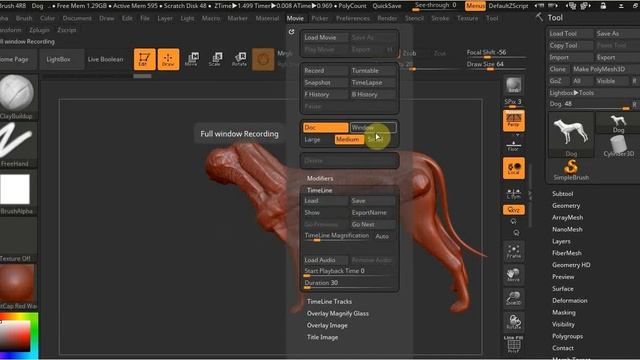This screenshot has width=640, height=360.
Task: Open the Material menu
Action: click(x=267, y=18)
